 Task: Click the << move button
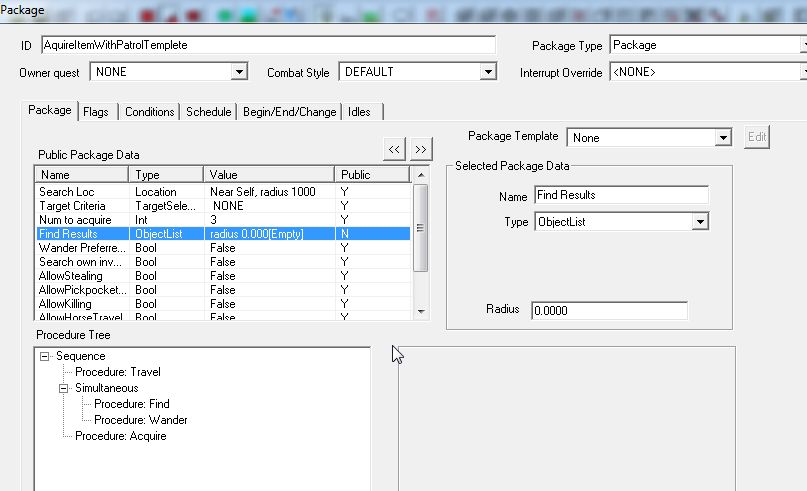[394, 149]
